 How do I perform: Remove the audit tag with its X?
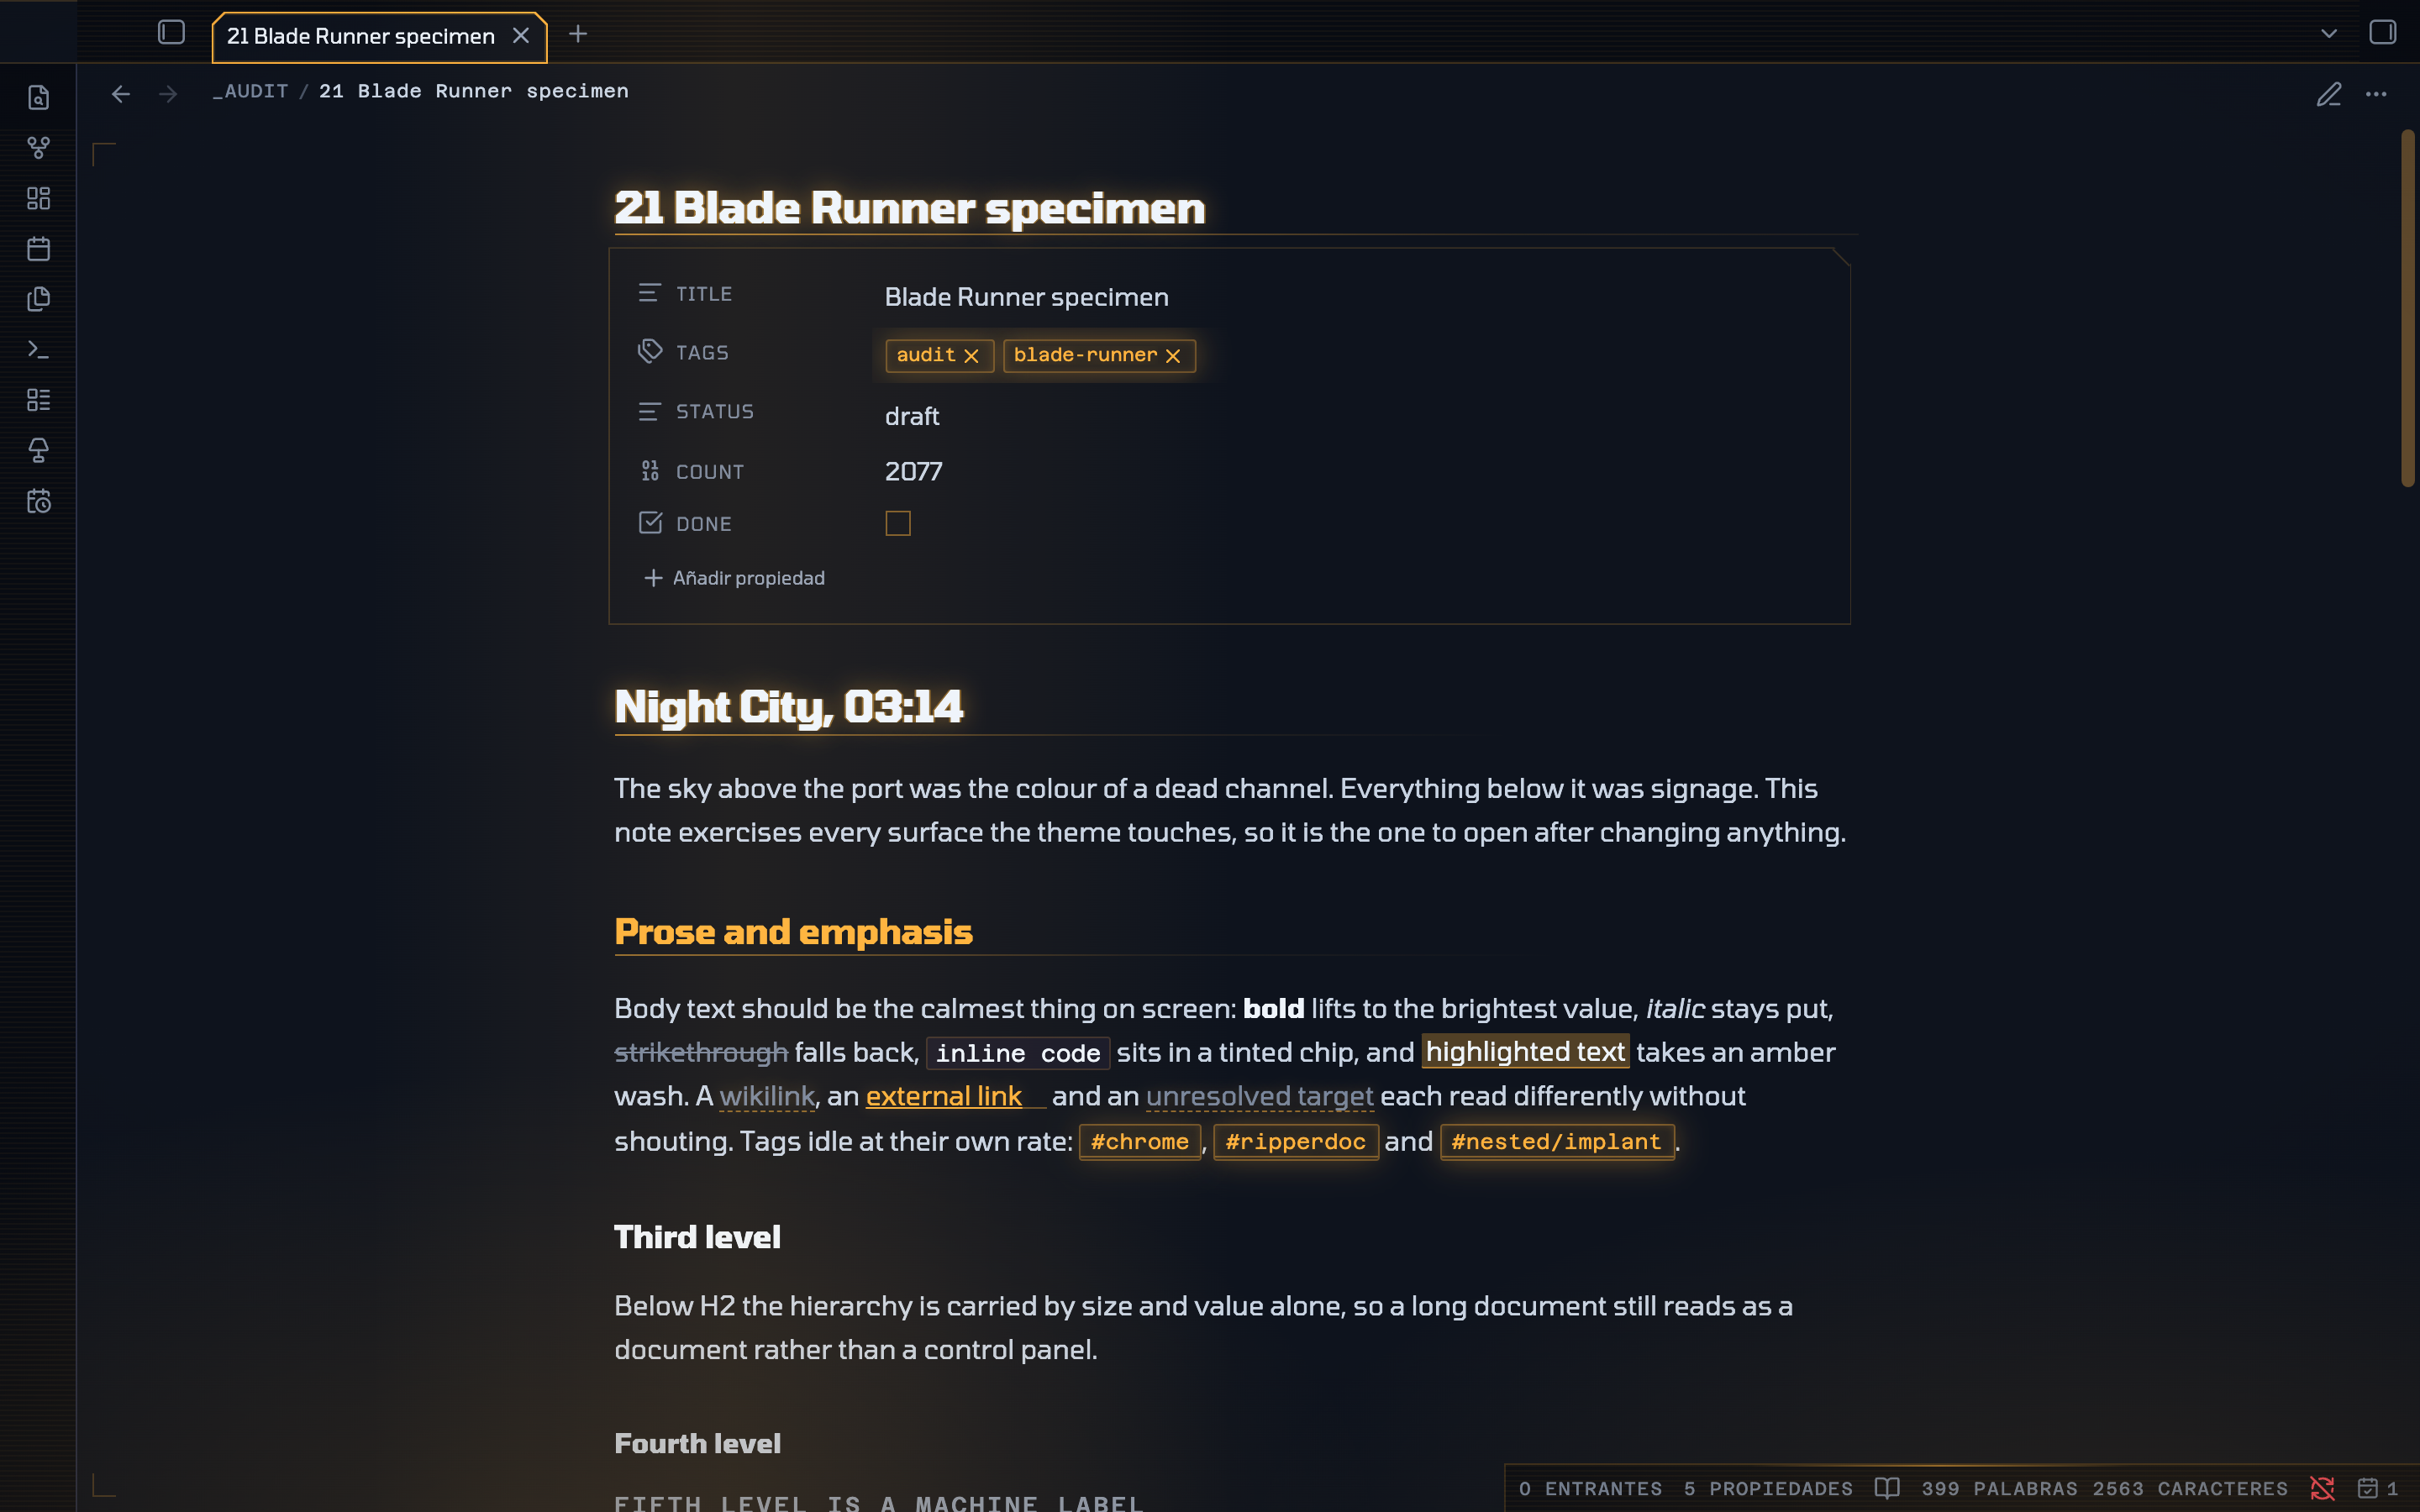971,356
